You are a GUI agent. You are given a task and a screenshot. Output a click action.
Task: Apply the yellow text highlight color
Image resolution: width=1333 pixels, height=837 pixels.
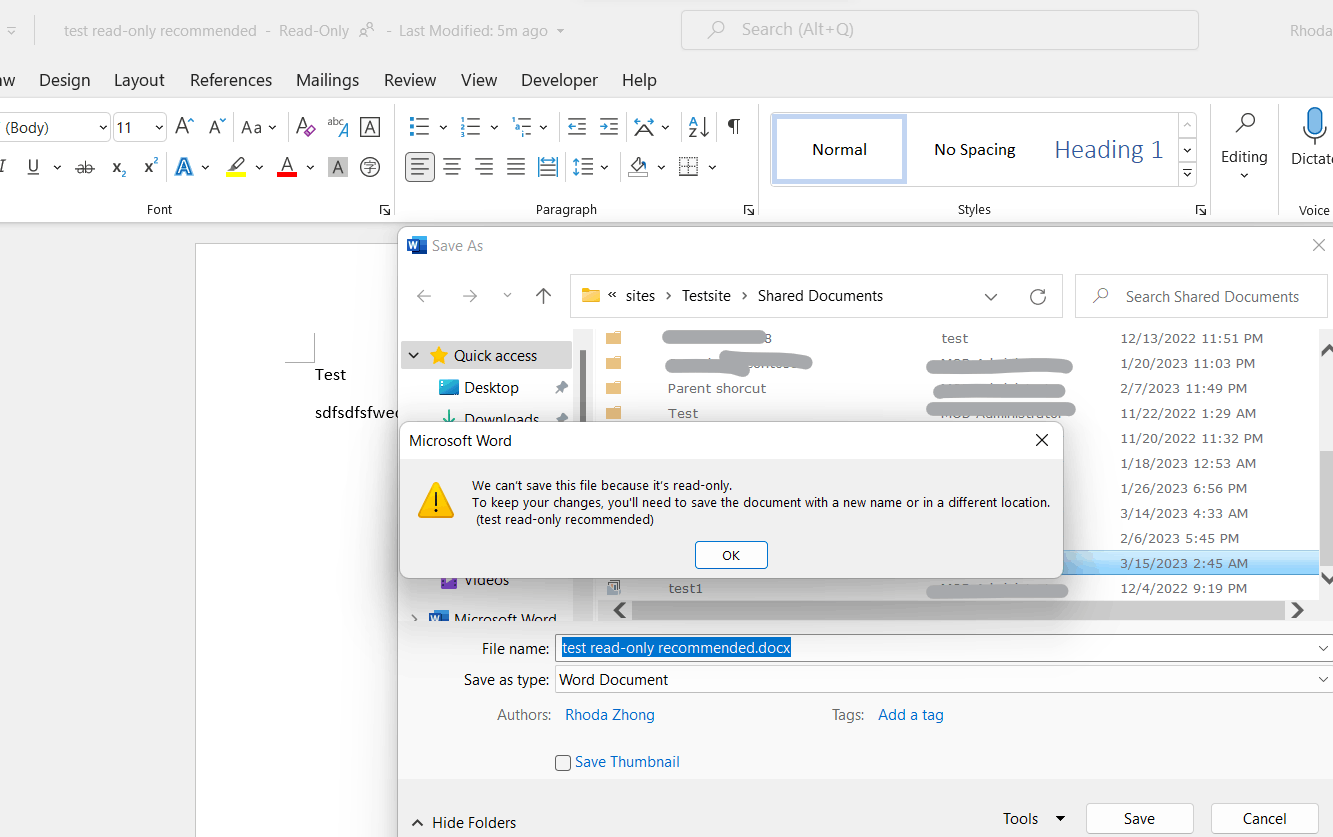click(236, 167)
